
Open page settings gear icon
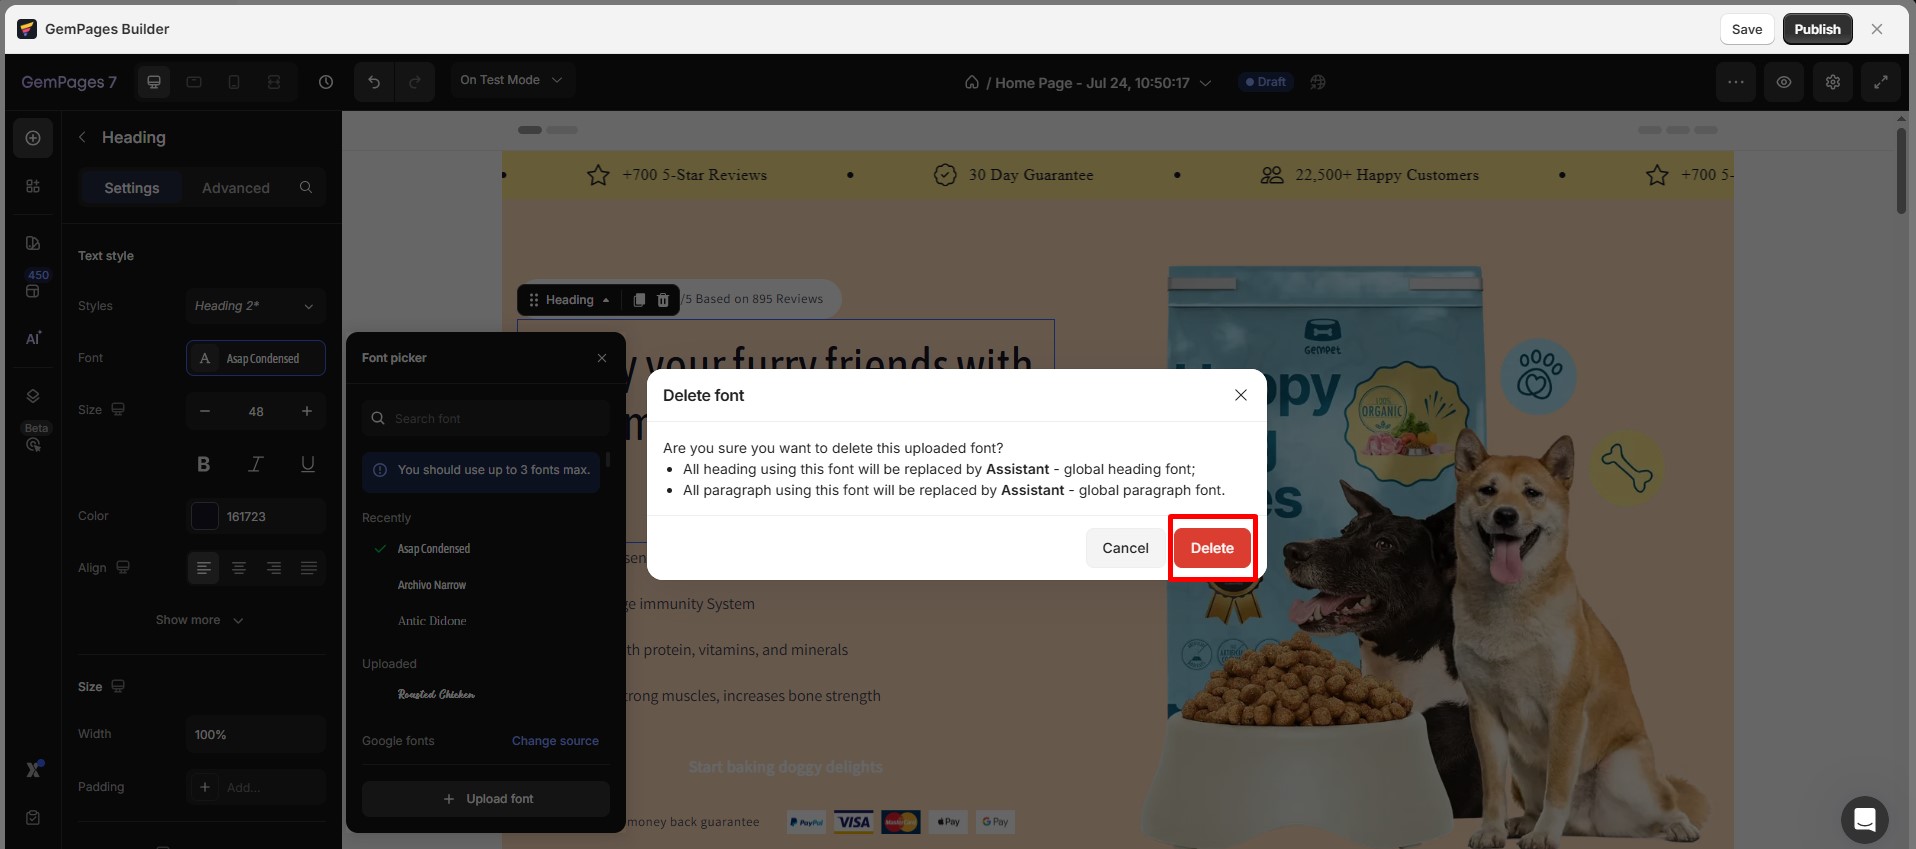tap(1832, 82)
